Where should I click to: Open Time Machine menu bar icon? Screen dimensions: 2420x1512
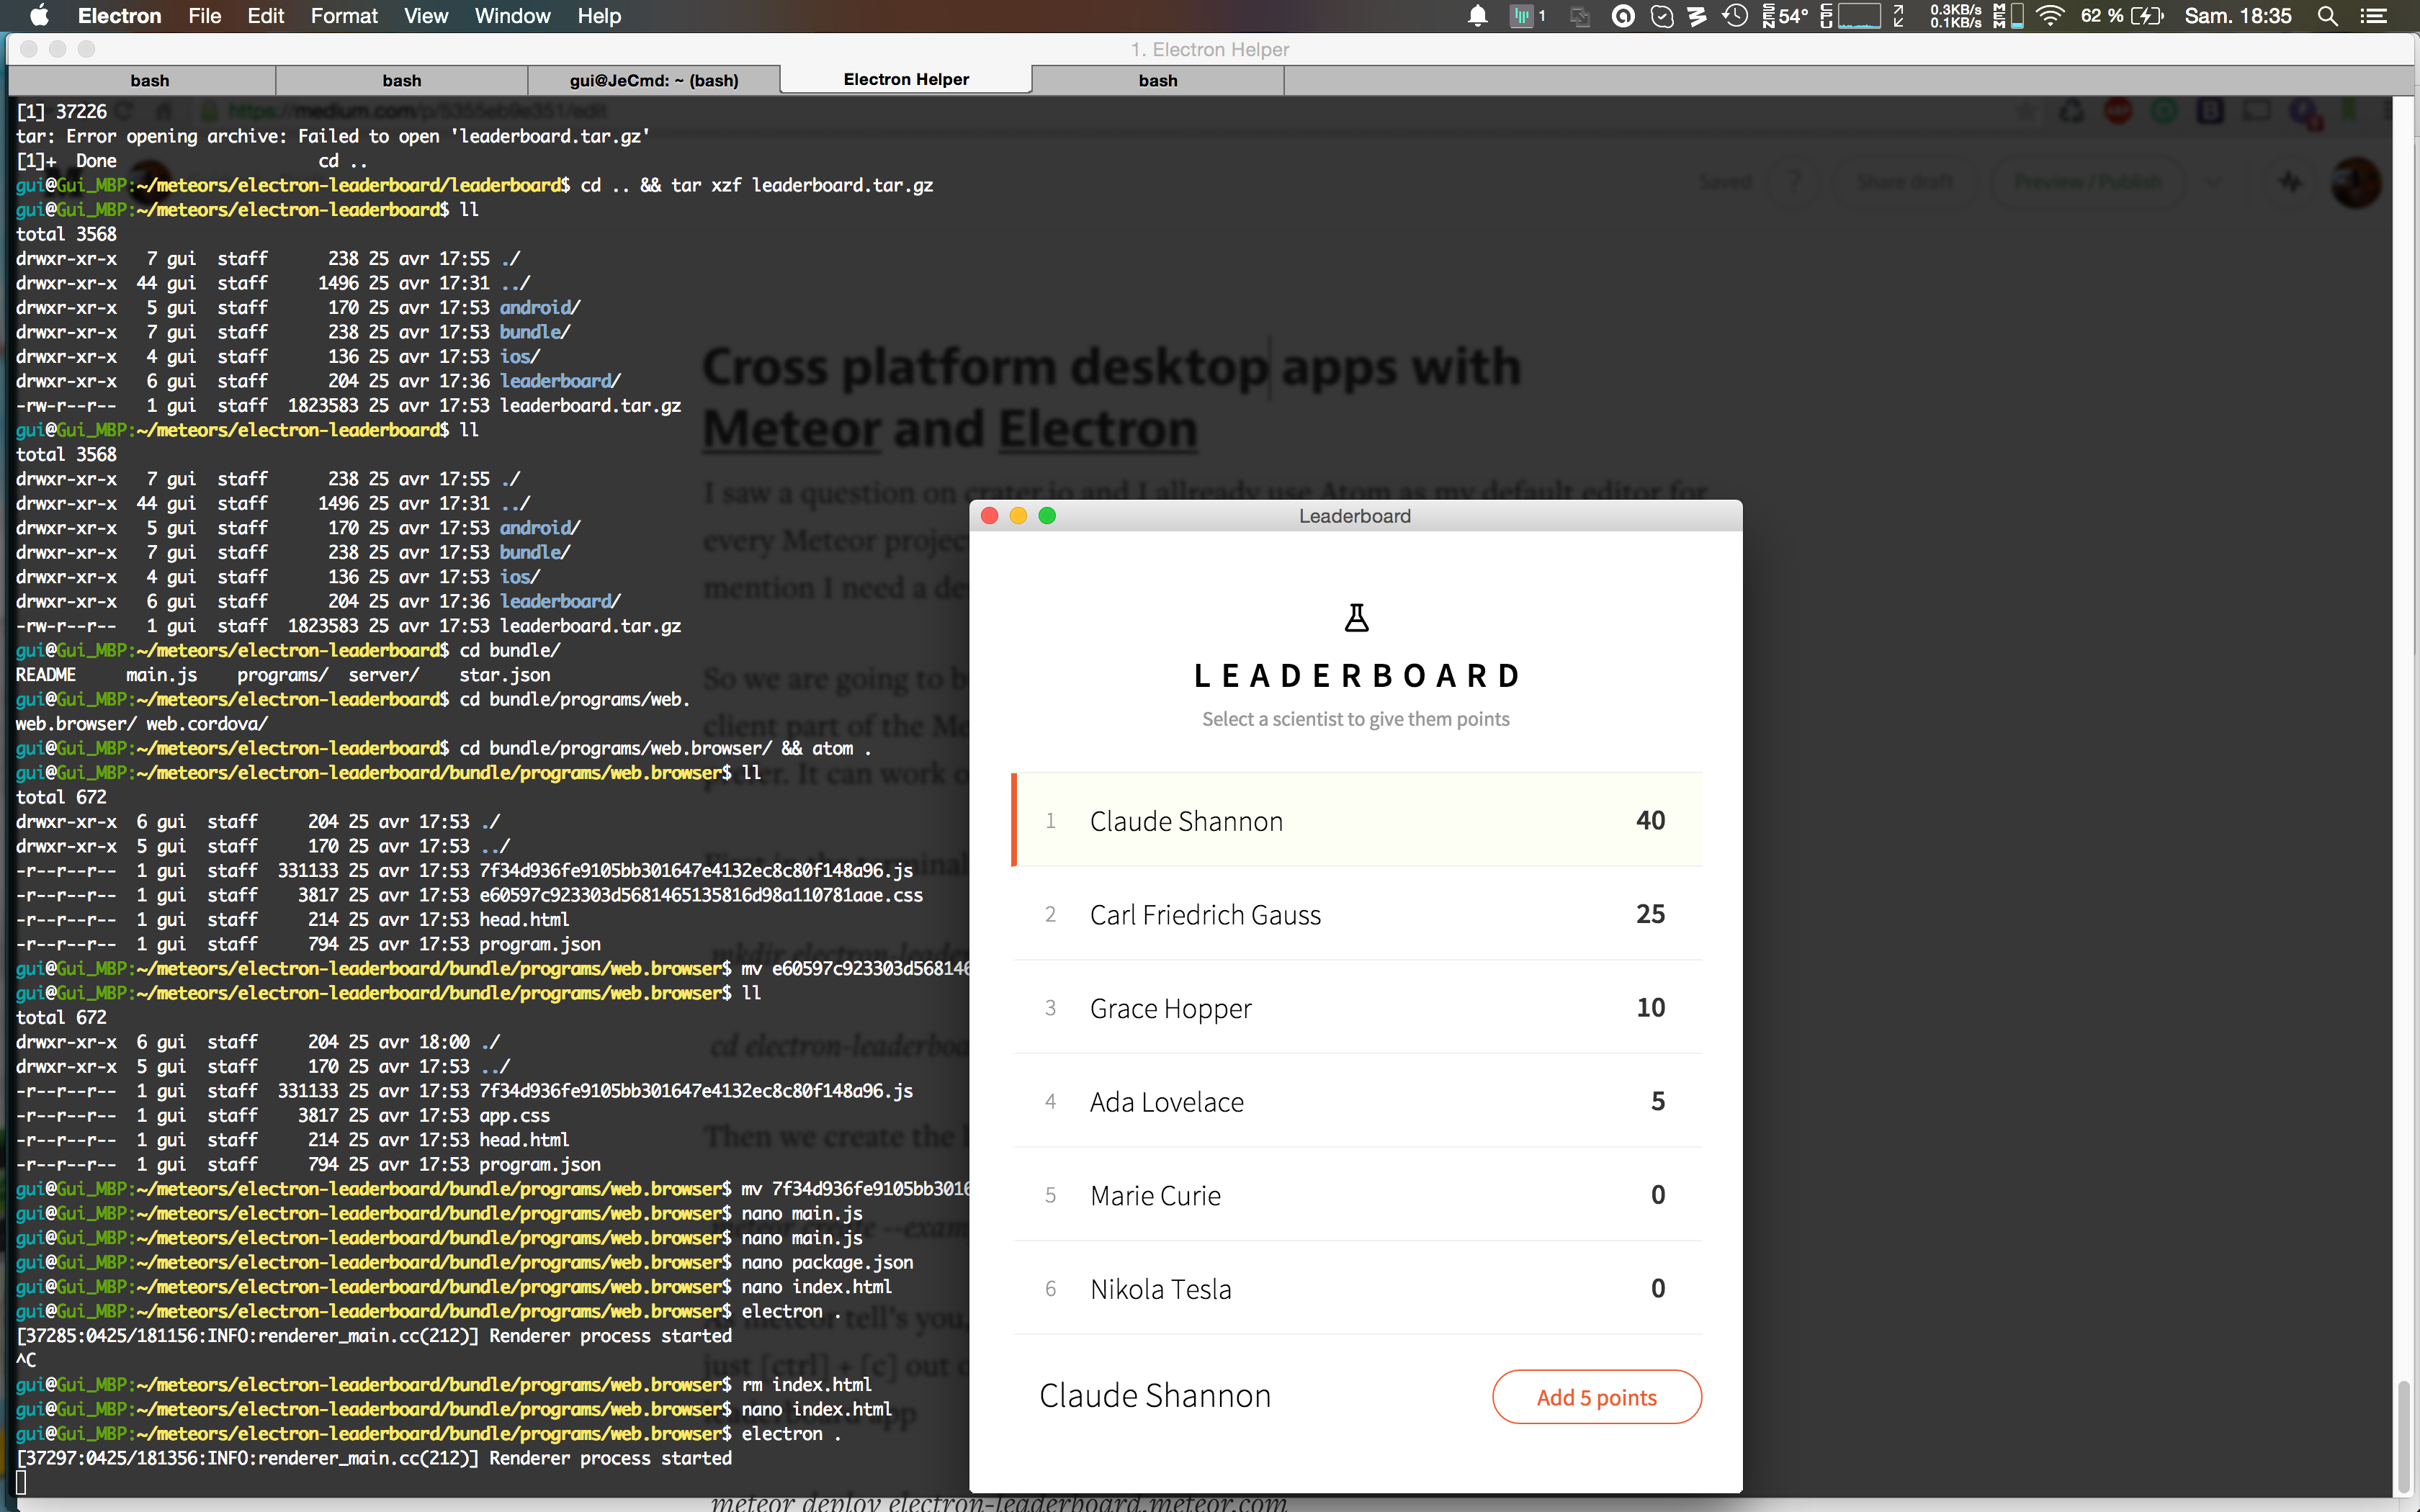pos(1735,16)
